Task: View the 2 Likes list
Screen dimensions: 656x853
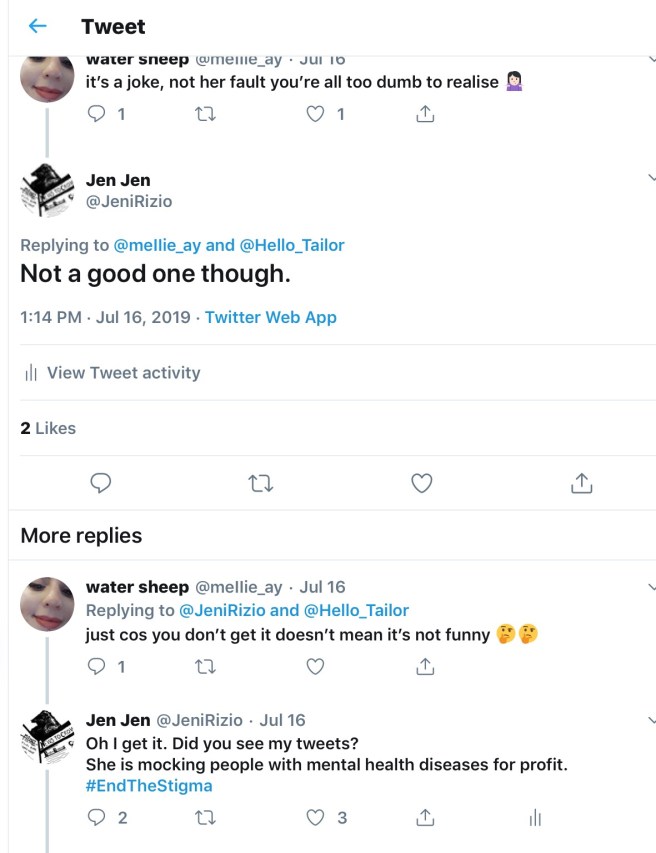Action: pos(48,428)
